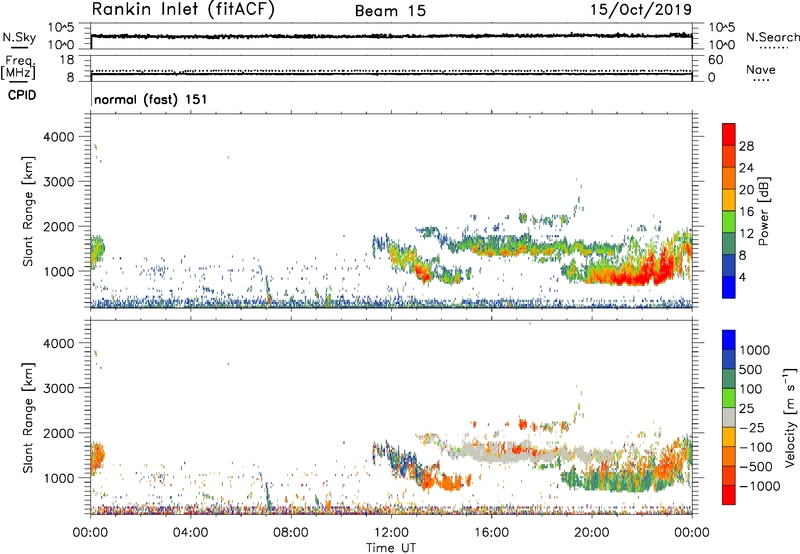800x554 pixels.
Task: Click the "Time UT" axis title
Action: coord(391,548)
